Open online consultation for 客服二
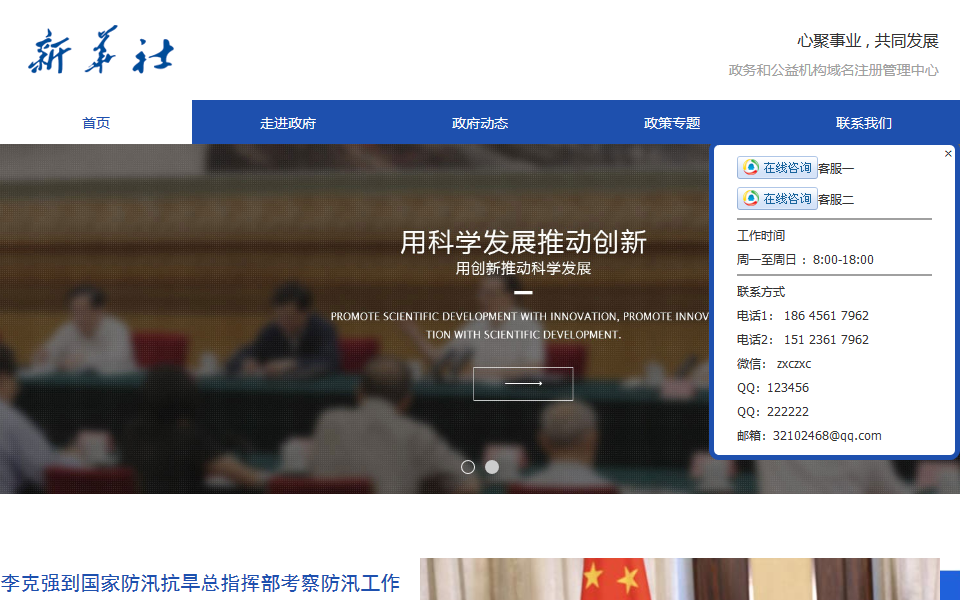The height and width of the screenshot is (600, 960). 777,199
